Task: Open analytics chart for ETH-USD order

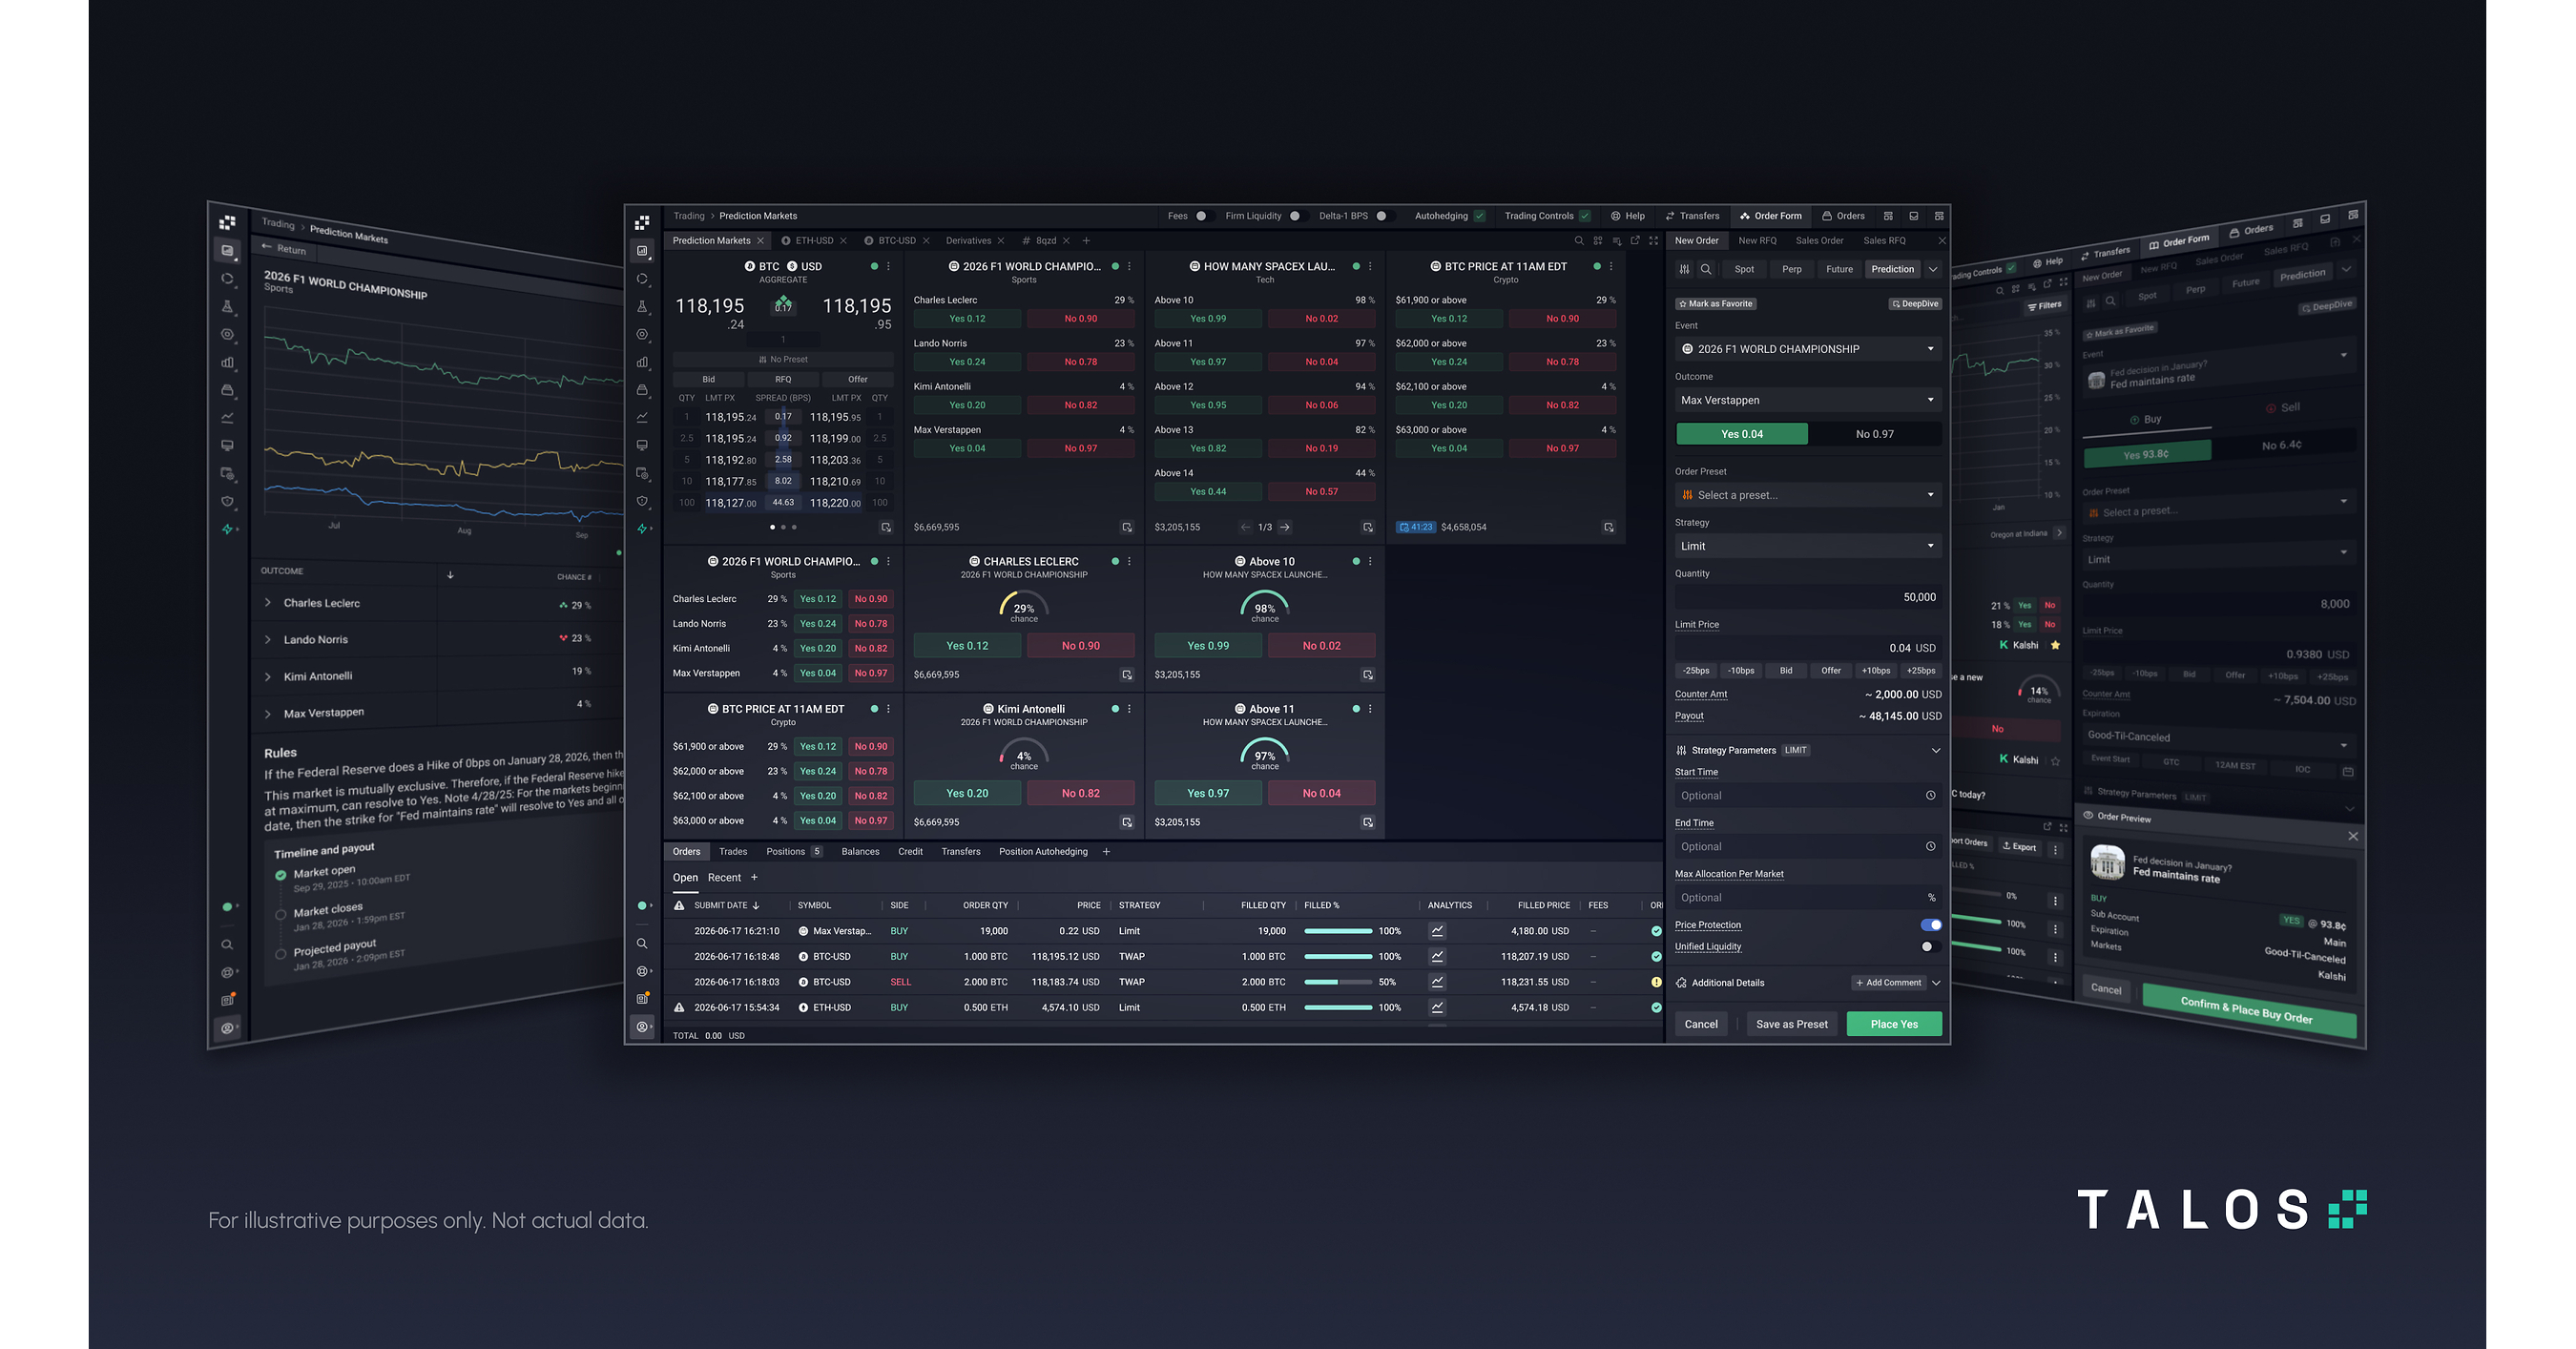Action: tap(1437, 1008)
